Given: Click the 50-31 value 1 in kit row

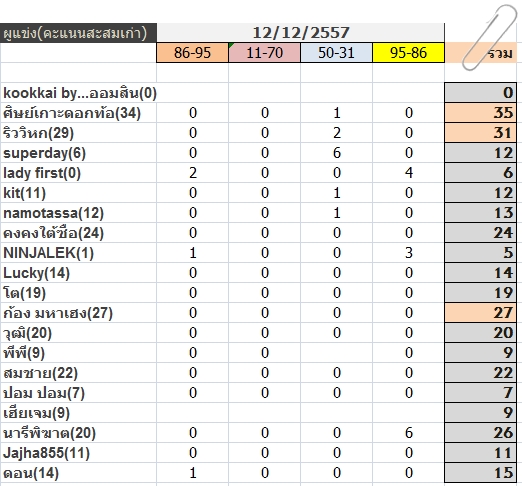Looking at the screenshot, I should [x=336, y=193].
